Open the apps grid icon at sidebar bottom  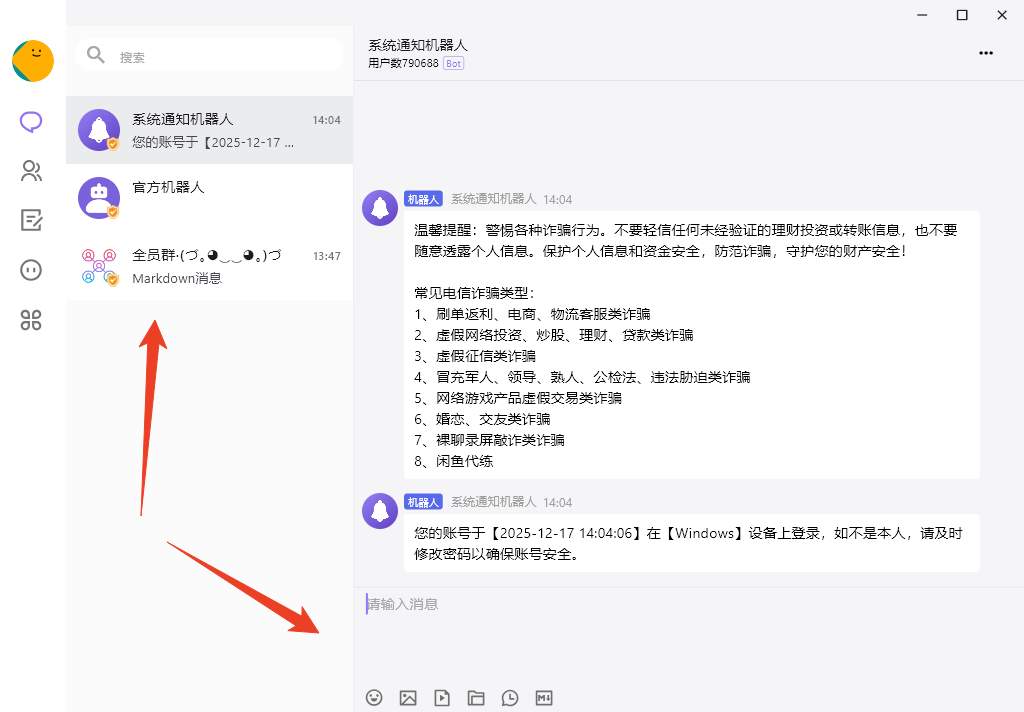(x=30, y=321)
